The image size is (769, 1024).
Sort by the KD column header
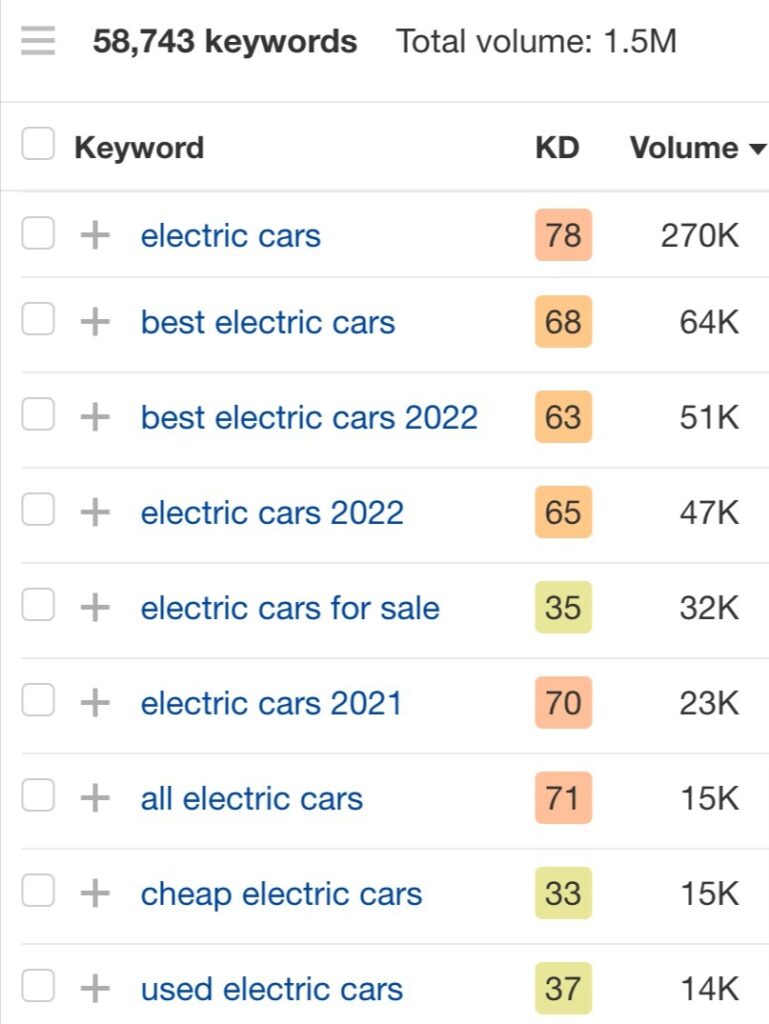click(558, 147)
